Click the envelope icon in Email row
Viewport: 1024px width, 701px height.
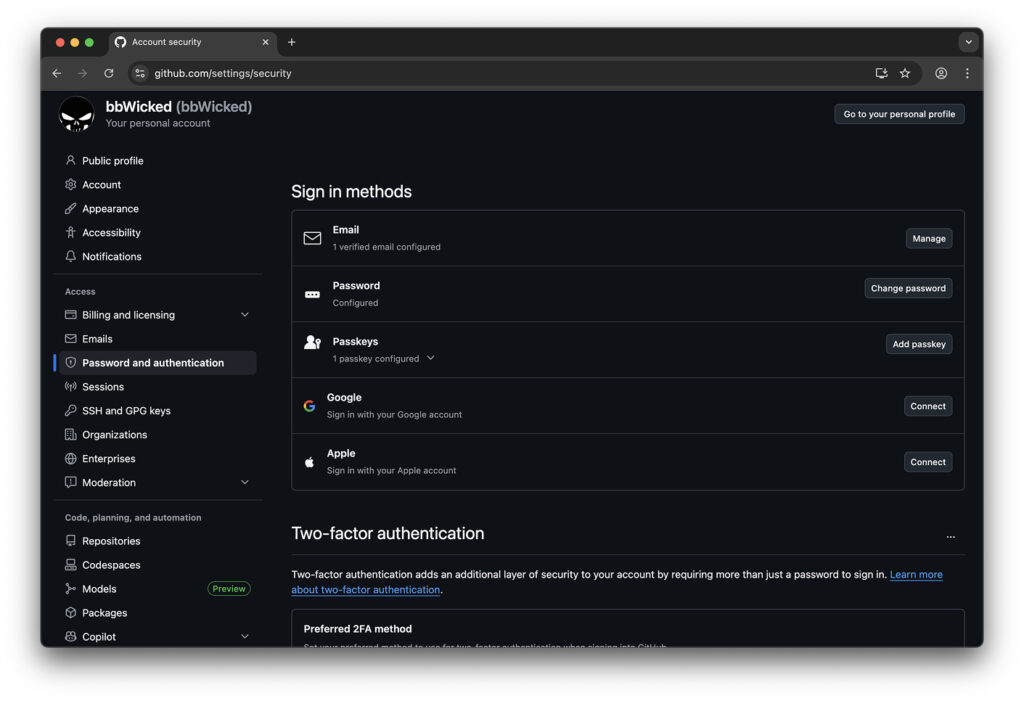click(312, 238)
